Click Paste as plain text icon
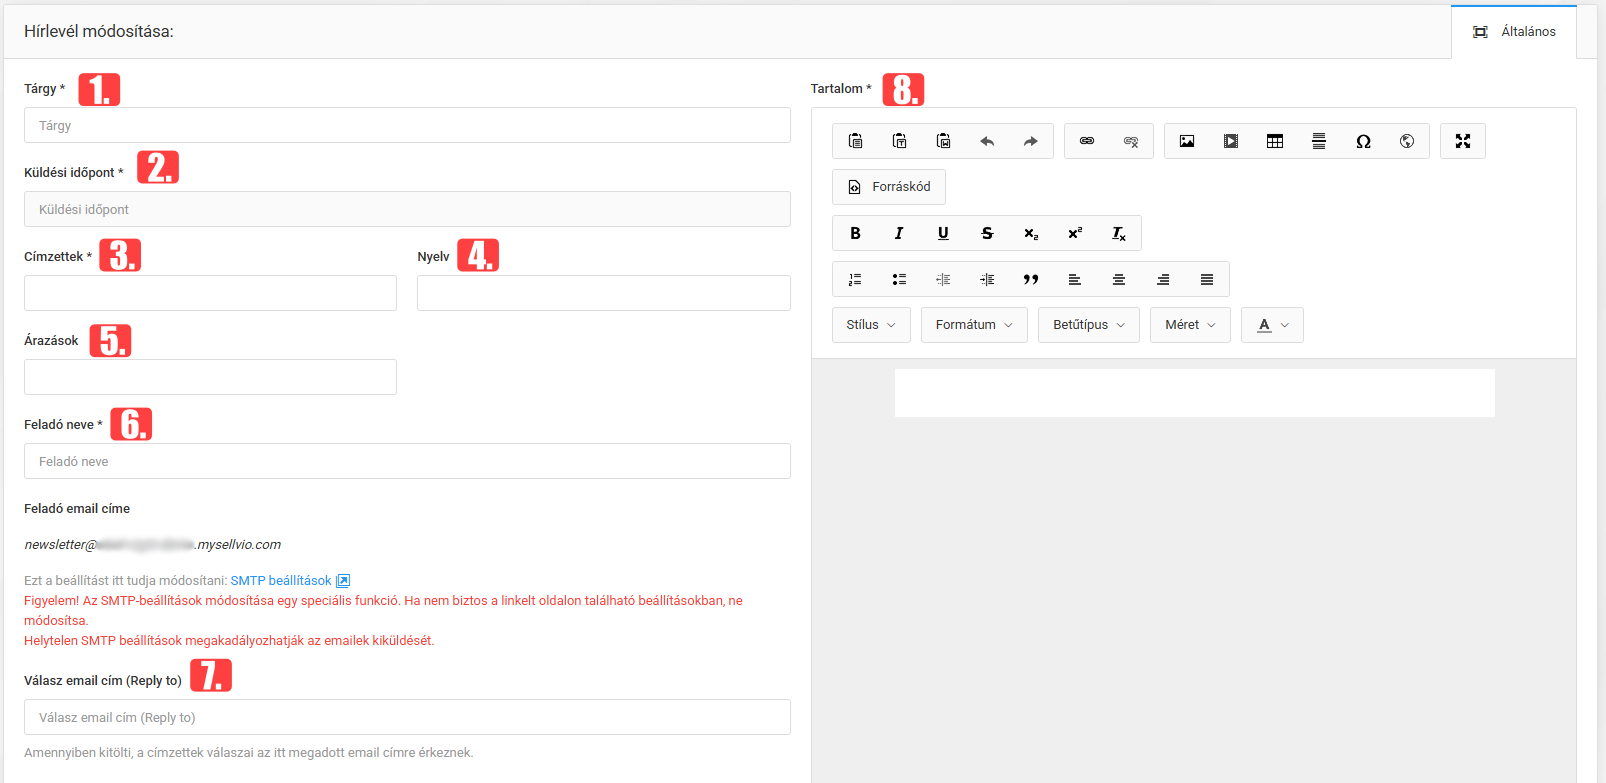 pyautogui.click(x=899, y=141)
